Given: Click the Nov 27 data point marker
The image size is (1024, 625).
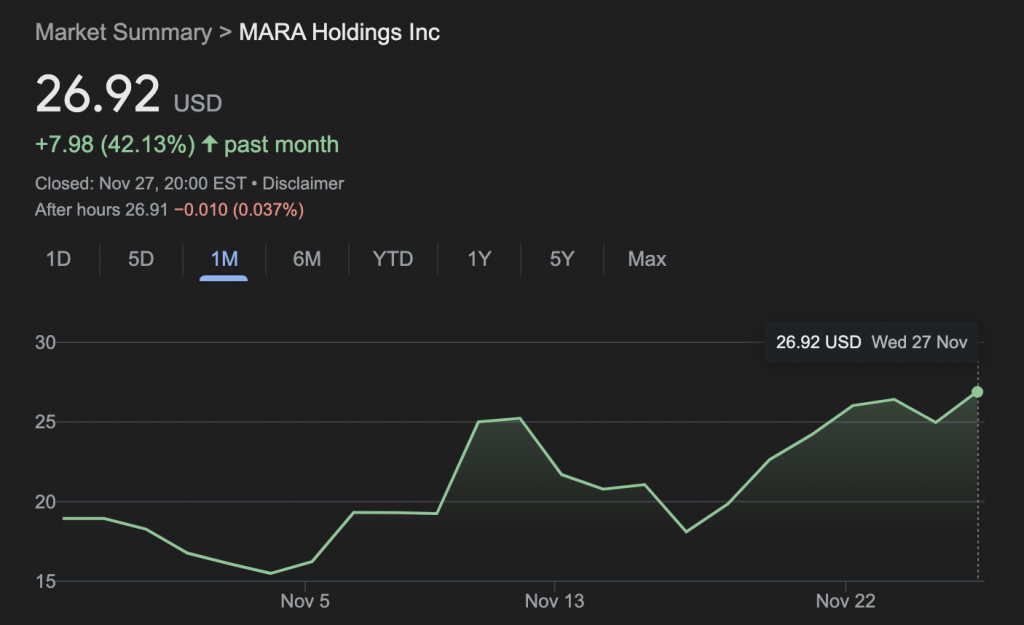Looking at the screenshot, I should (977, 392).
